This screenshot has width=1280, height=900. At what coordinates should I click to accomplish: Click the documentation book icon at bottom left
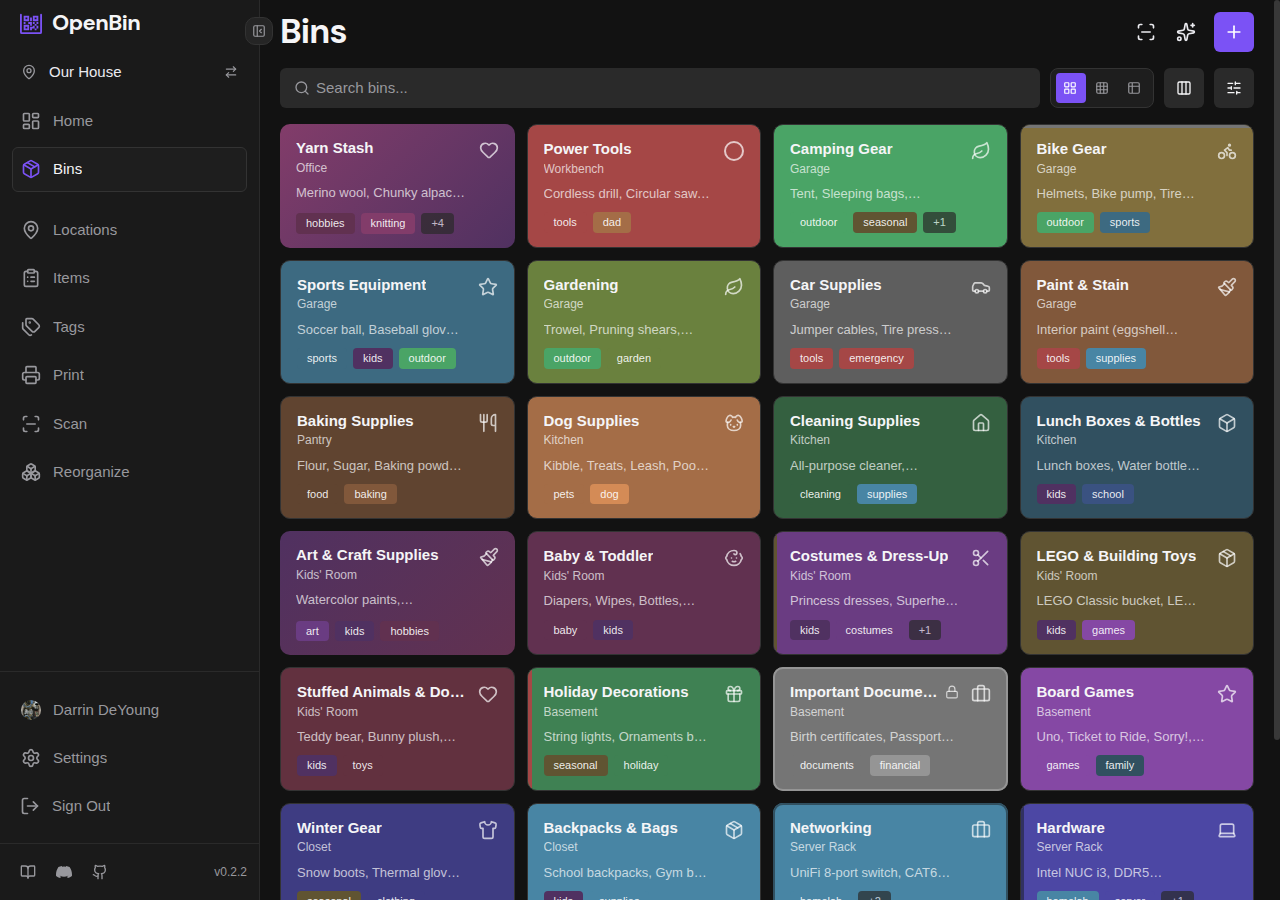[28, 872]
